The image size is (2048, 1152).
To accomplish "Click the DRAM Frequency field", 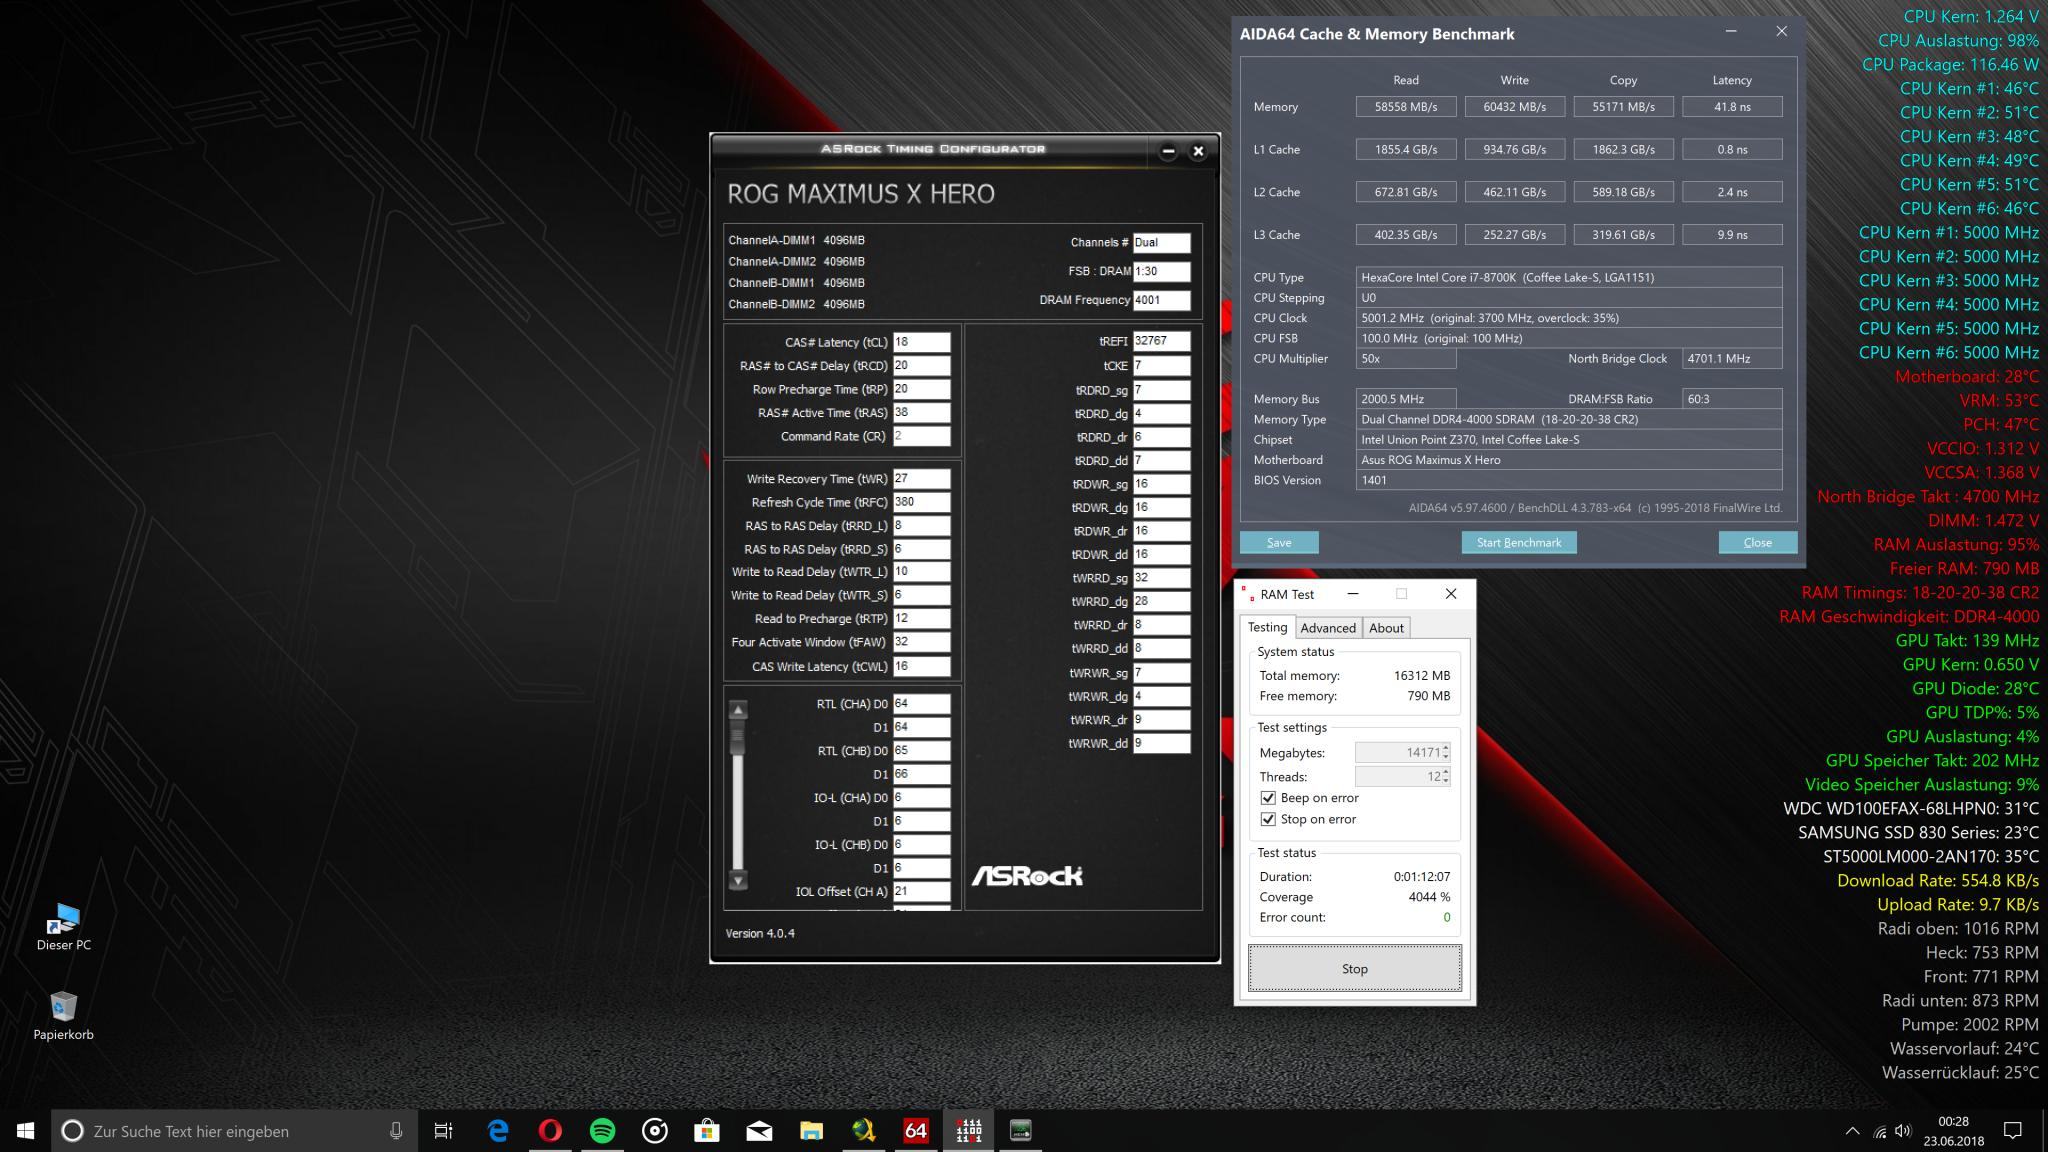I will (1161, 300).
